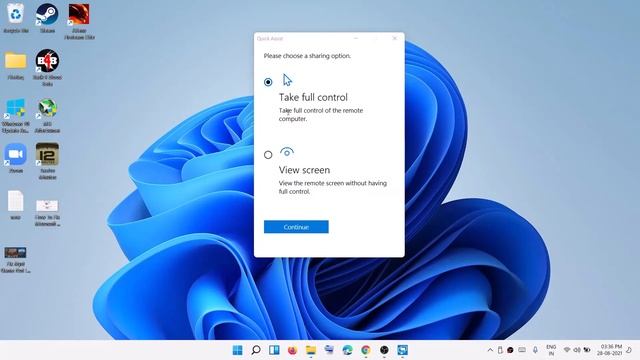Screen dimensions: 640x360
Task: Open the Windows Start menu
Action: 237,350
